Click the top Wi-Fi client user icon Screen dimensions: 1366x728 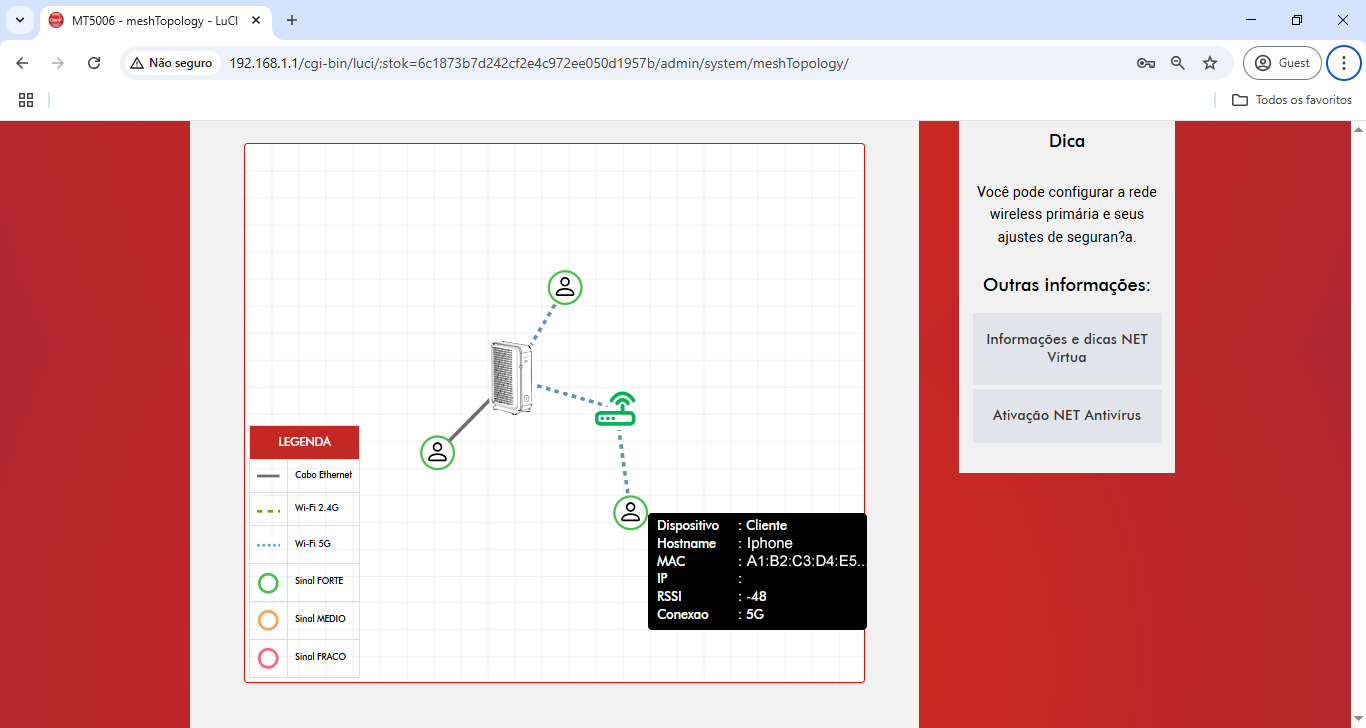[x=565, y=287]
